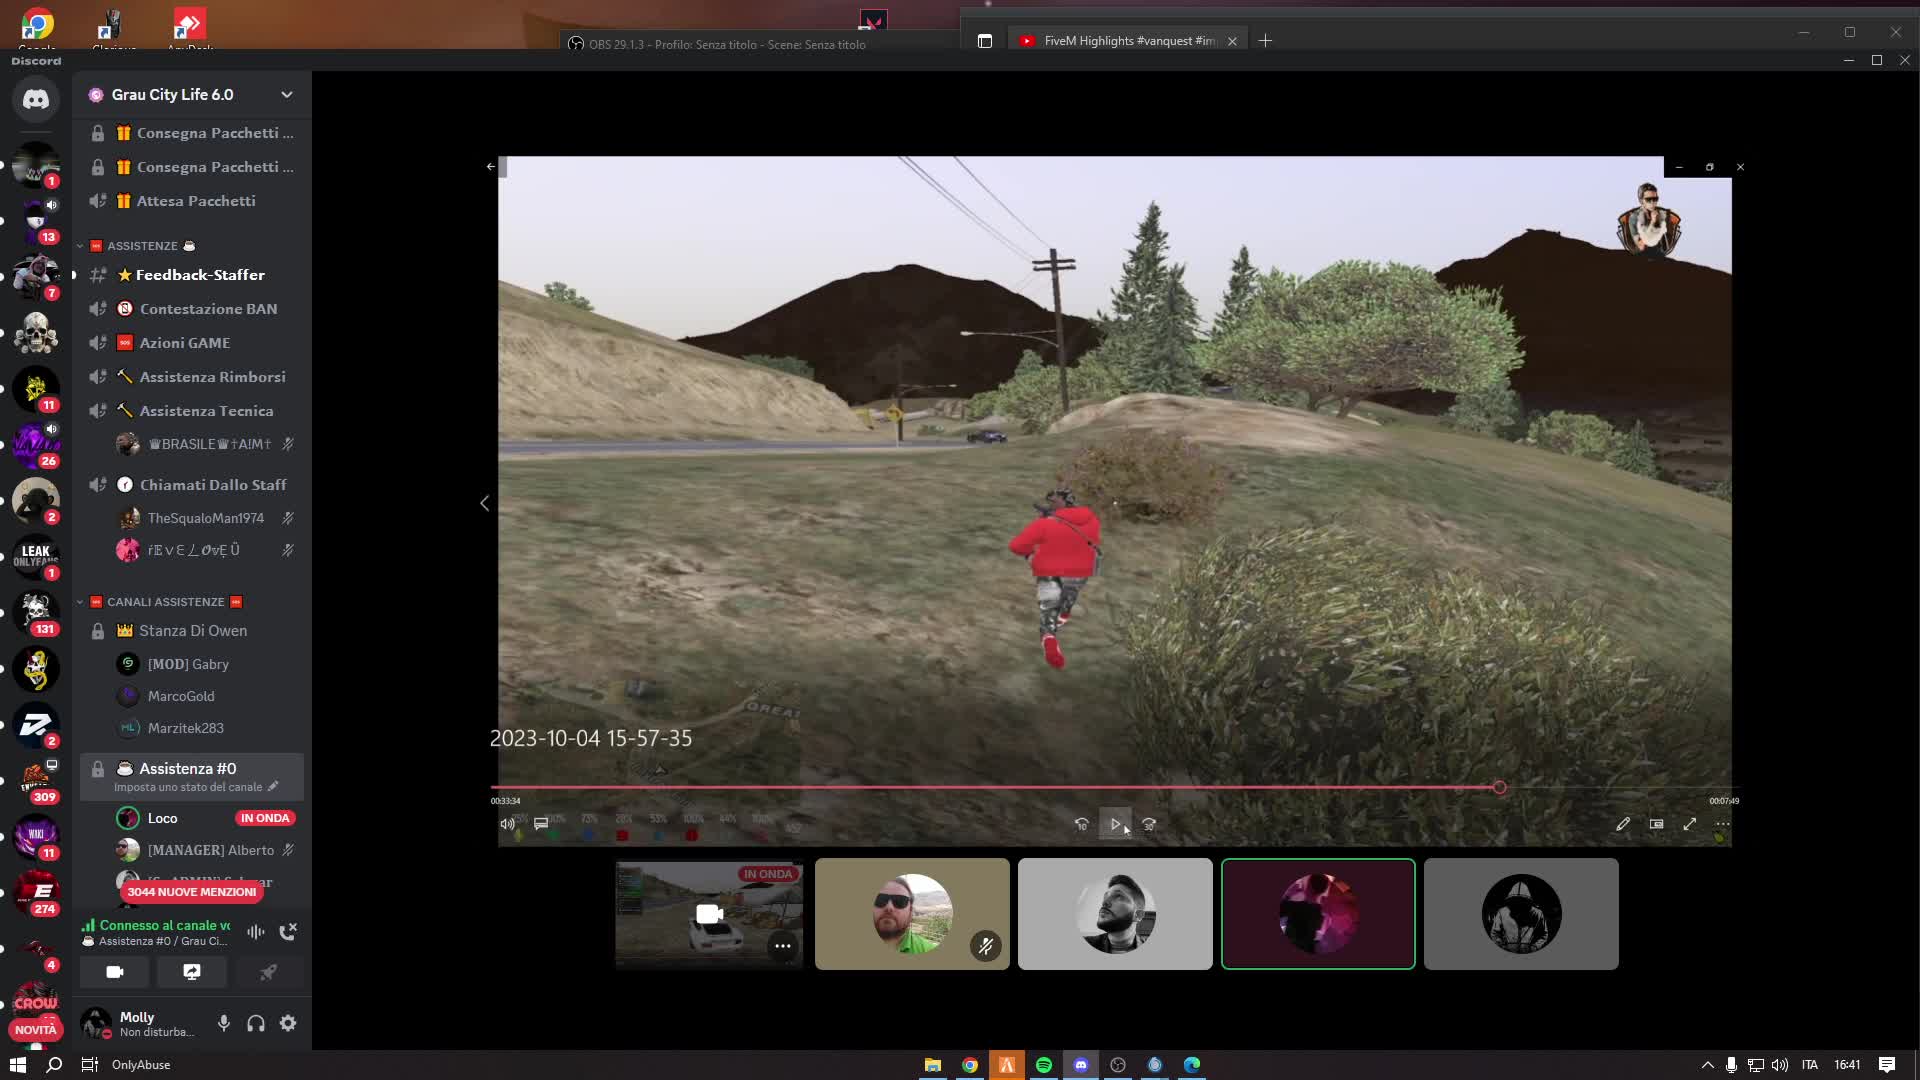Toggle microphone mute for Molly

tap(224, 1023)
